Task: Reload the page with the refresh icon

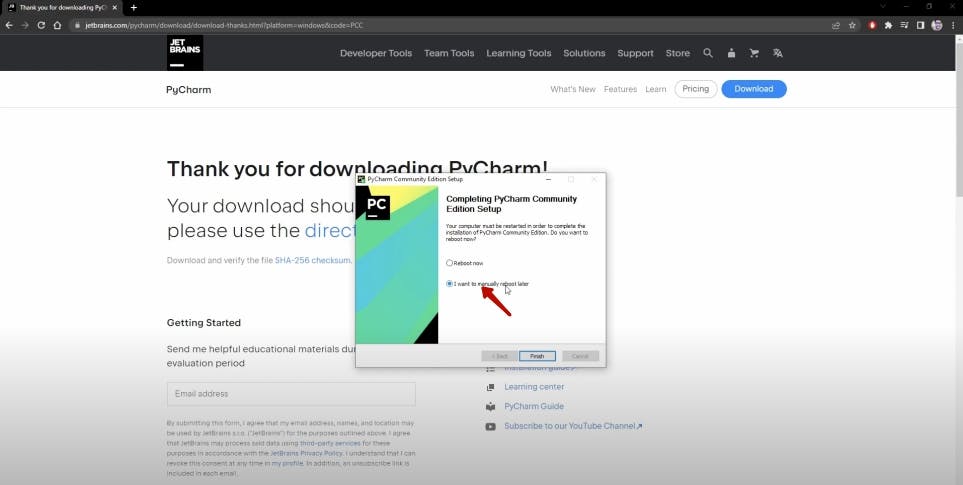Action: coord(41,25)
